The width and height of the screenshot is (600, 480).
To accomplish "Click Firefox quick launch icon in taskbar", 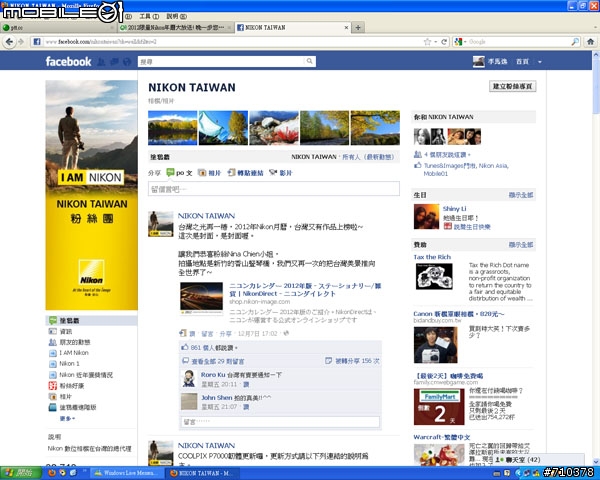I will pyautogui.click(x=52, y=473).
